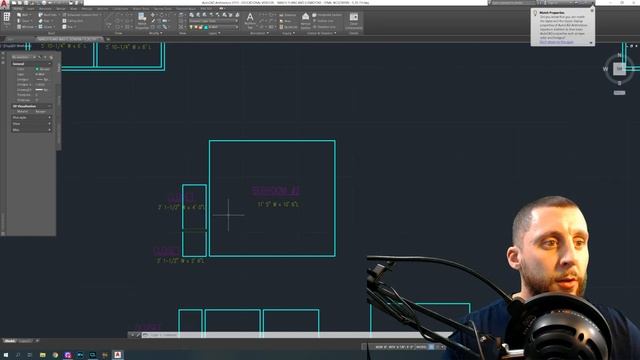Select the Area inquiry tool

click(x=286, y=21)
